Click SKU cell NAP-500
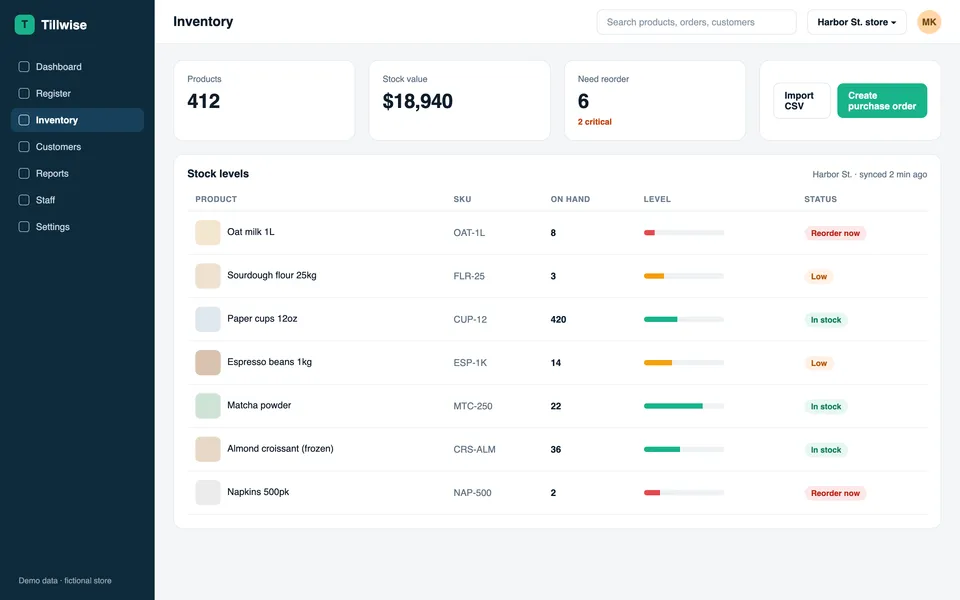Viewport: 960px width, 600px height. pyautogui.click(x=472, y=493)
